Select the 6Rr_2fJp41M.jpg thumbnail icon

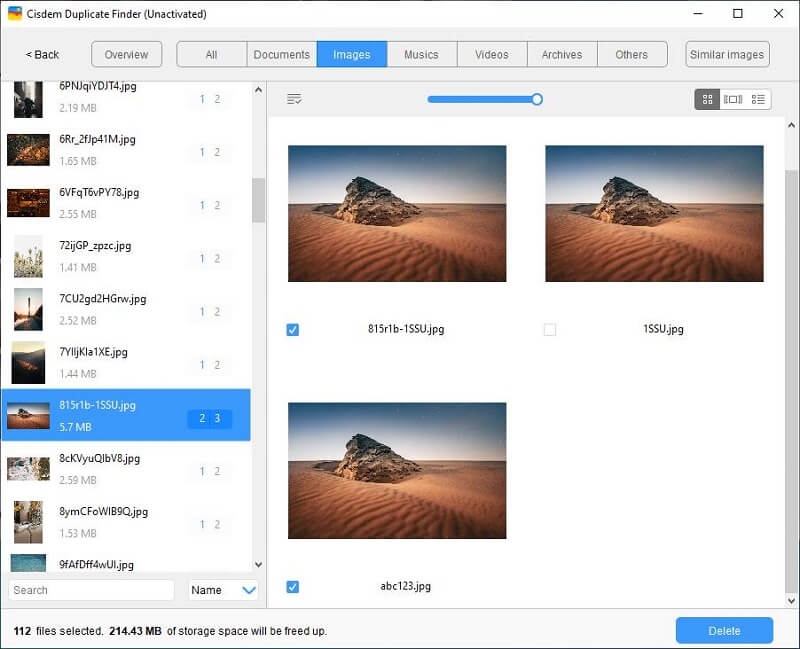pos(28,150)
